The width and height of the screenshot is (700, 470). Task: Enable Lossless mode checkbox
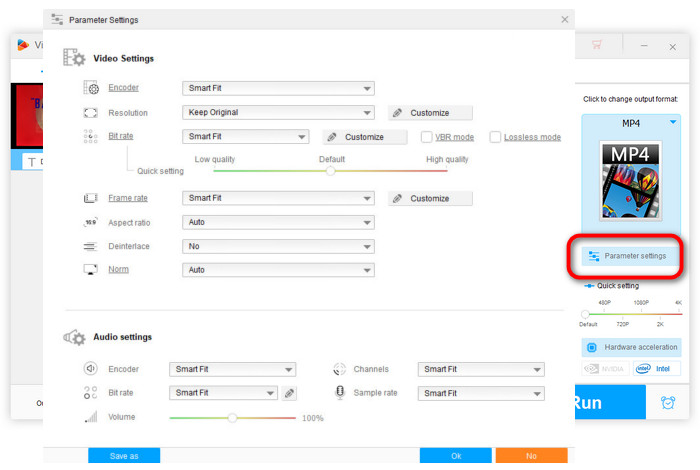[495, 137]
